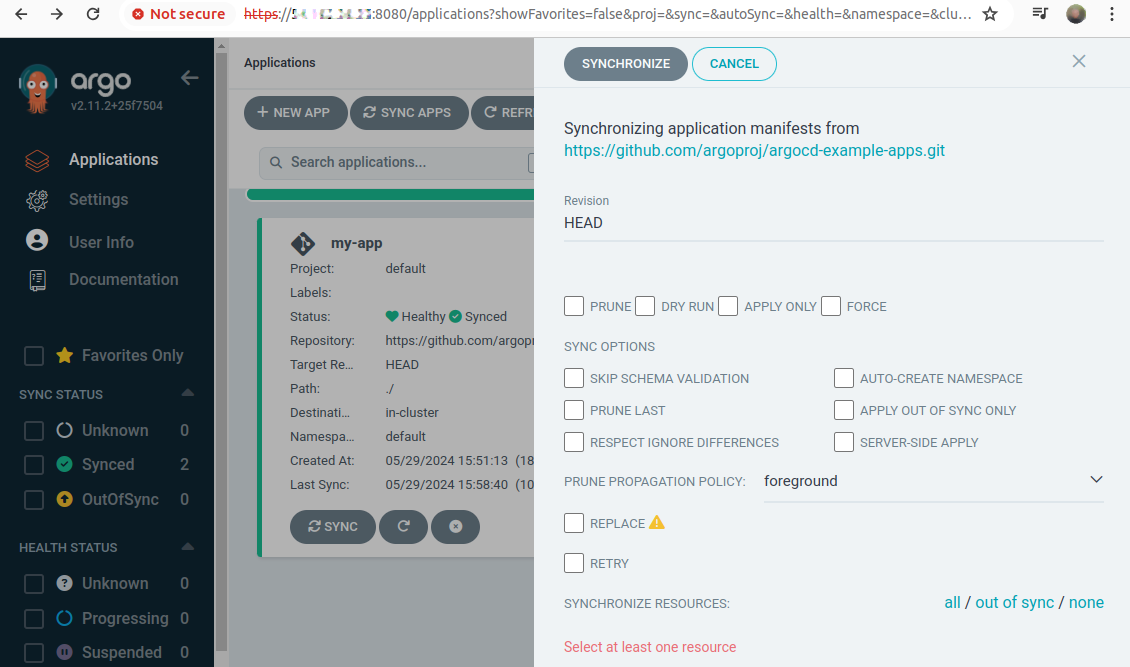This screenshot has width=1130, height=667.
Task: Click the git icon of my-app card
Action: coord(303,243)
